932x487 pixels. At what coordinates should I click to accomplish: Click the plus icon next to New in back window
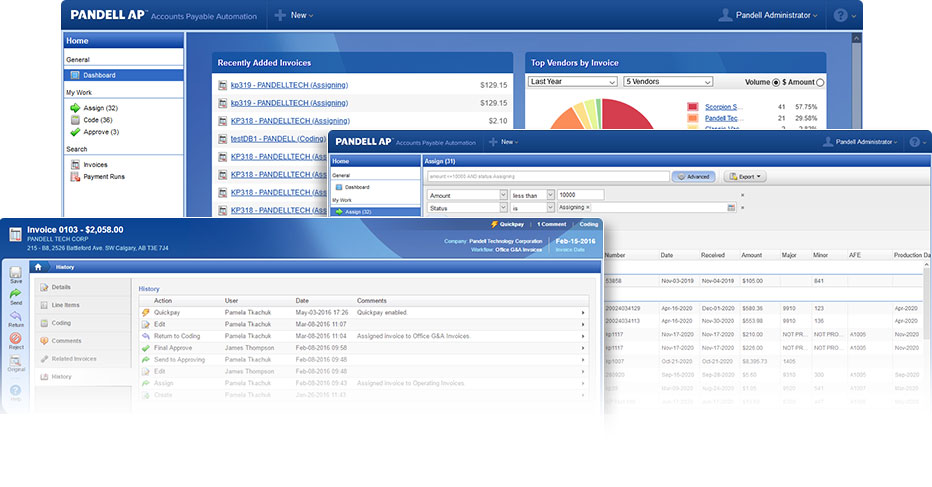(x=280, y=15)
